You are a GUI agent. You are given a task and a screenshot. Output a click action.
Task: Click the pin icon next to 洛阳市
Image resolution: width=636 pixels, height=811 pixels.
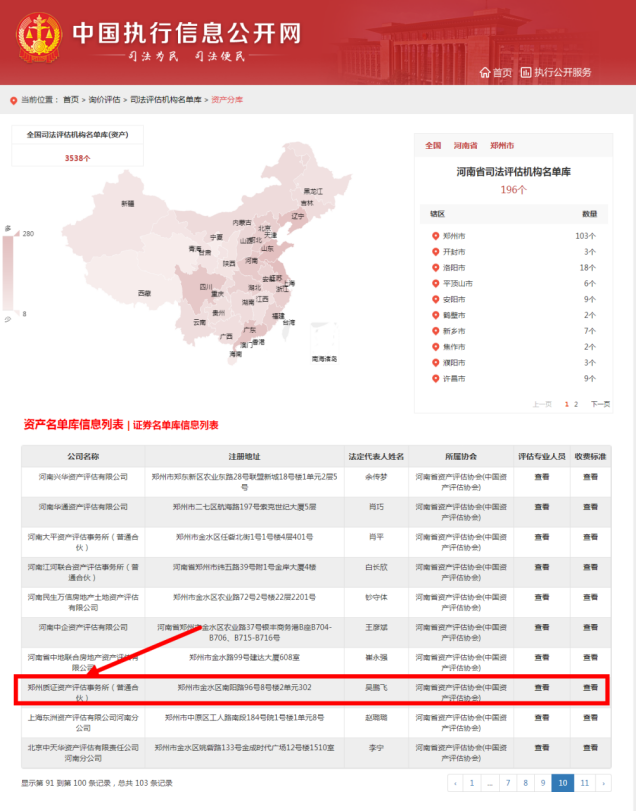click(x=435, y=267)
